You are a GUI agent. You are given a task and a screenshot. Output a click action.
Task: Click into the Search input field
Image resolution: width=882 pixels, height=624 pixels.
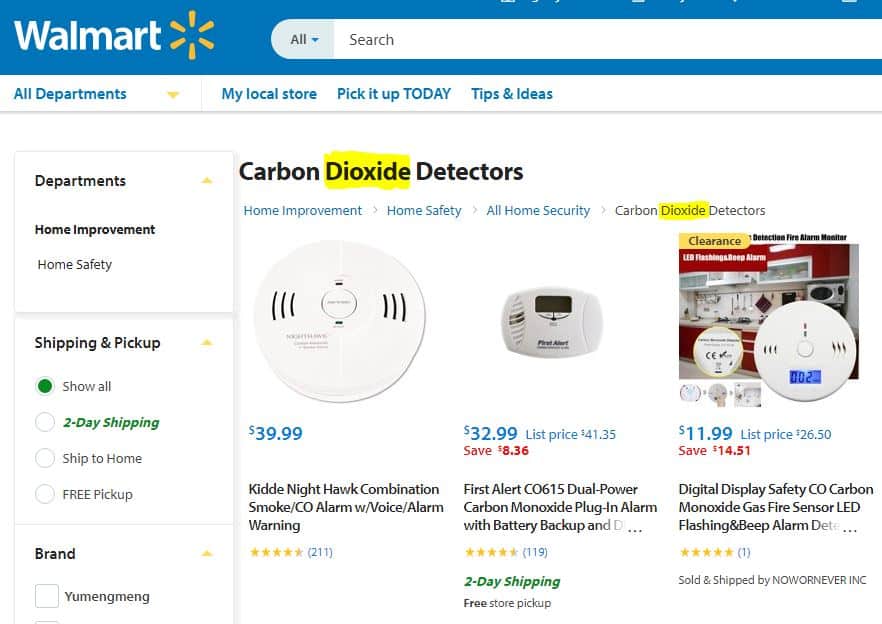(x=600, y=40)
